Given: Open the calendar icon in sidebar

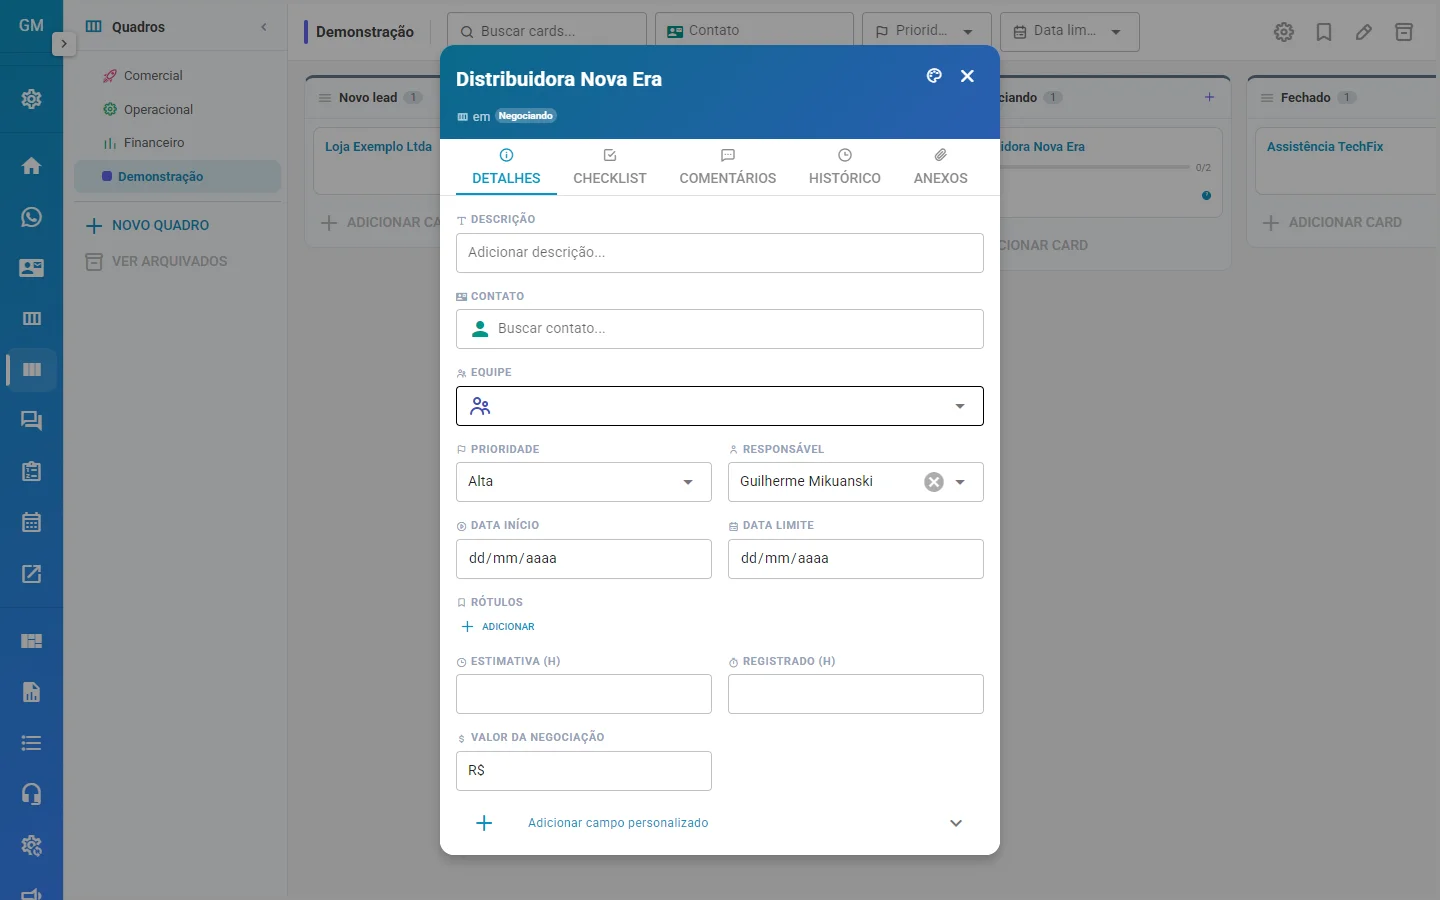Looking at the screenshot, I should point(31,523).
